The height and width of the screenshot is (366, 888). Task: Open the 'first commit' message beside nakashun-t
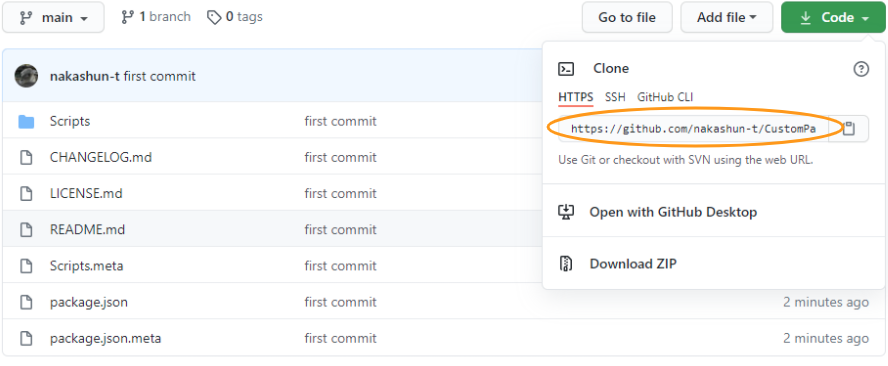160,76
